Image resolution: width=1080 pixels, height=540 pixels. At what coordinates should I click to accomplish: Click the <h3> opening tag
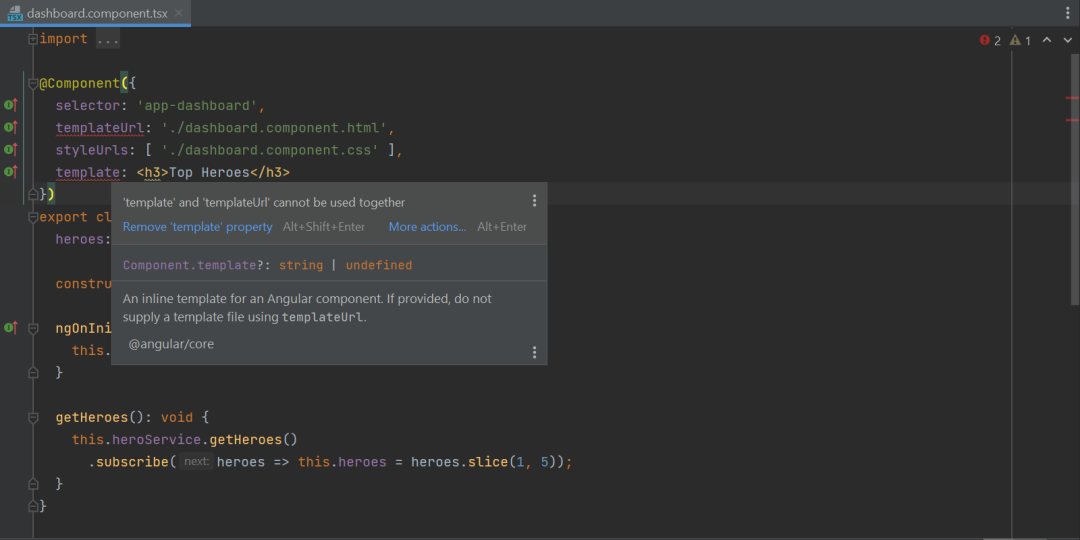pos(153,172)
